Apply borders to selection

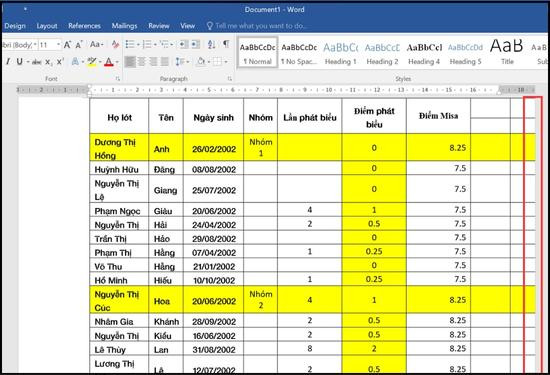click(x=217, y=62)
